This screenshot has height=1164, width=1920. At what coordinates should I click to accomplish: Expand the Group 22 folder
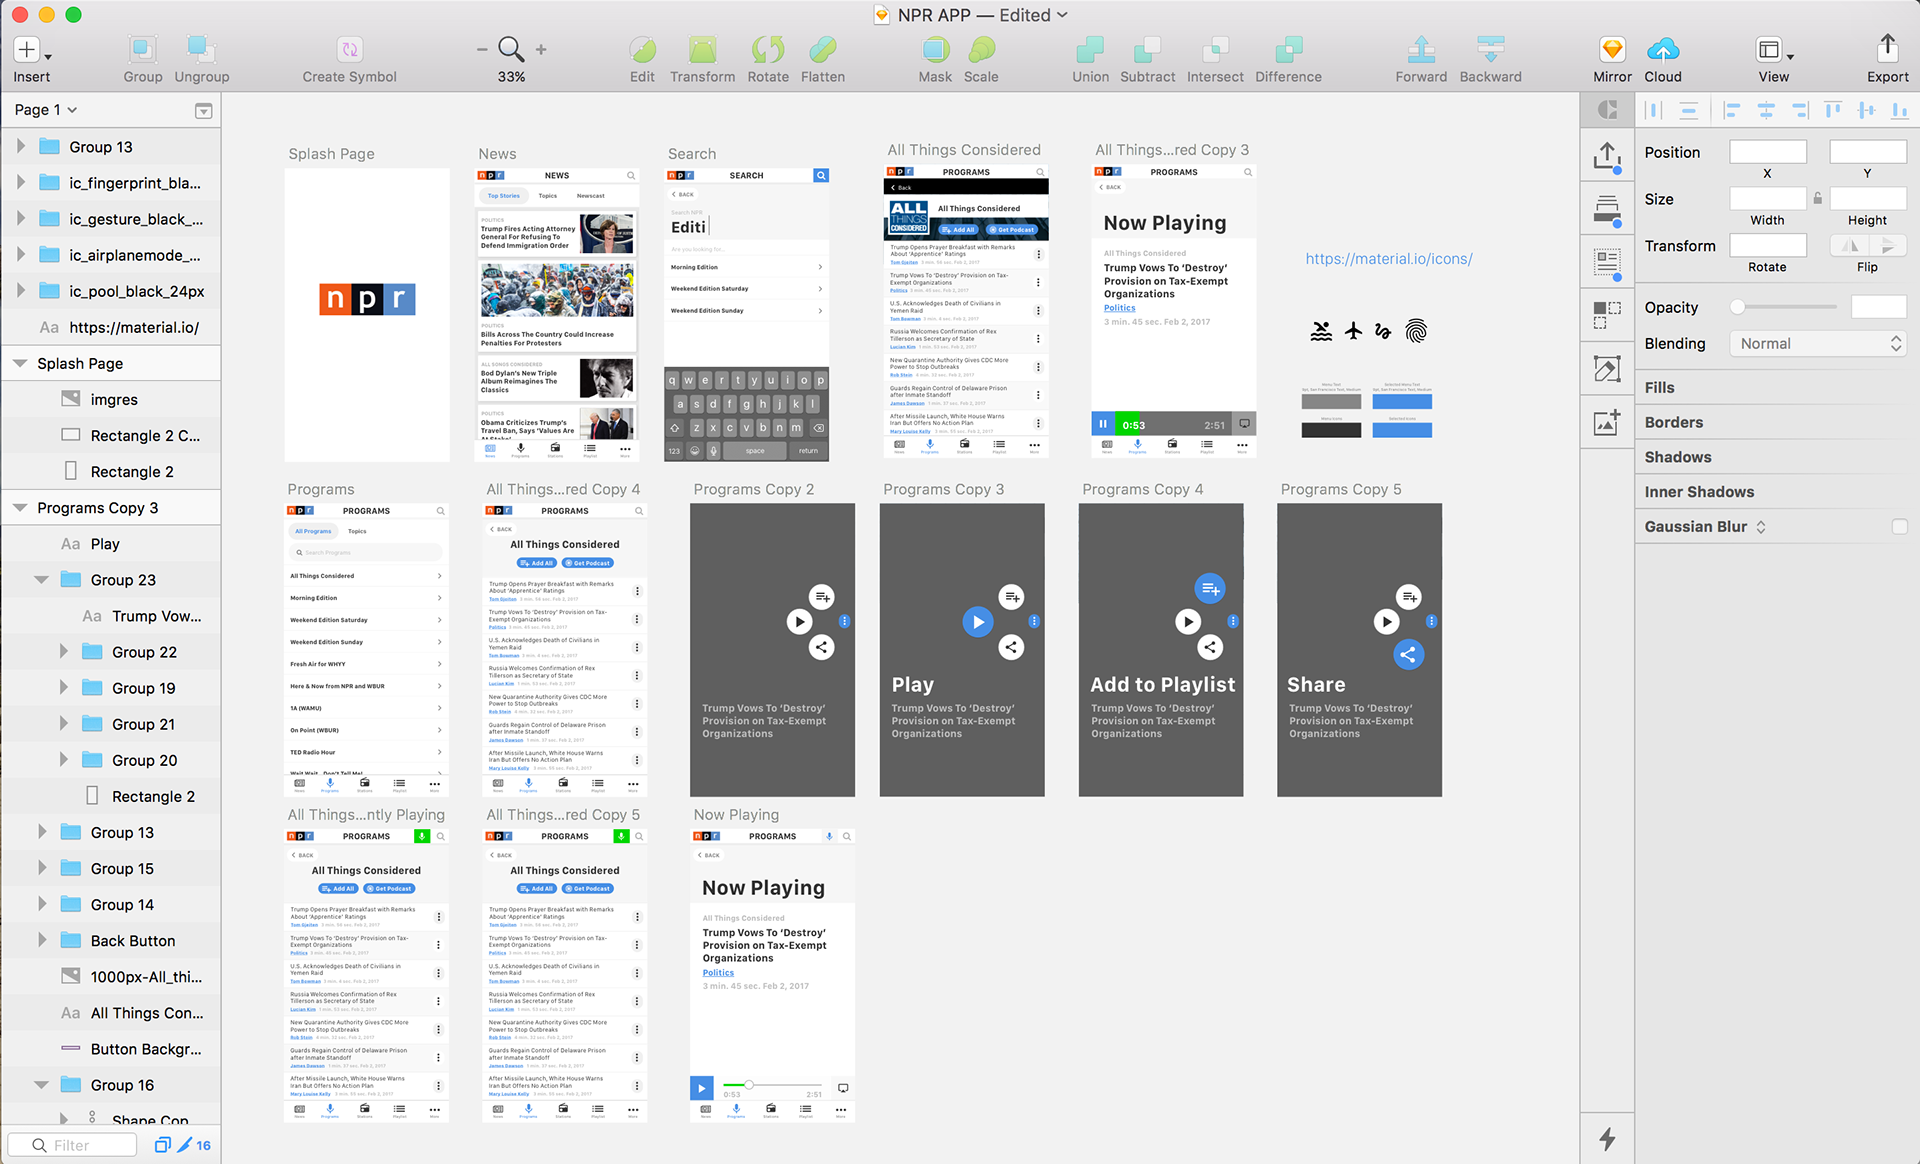[x=63, y=651]
